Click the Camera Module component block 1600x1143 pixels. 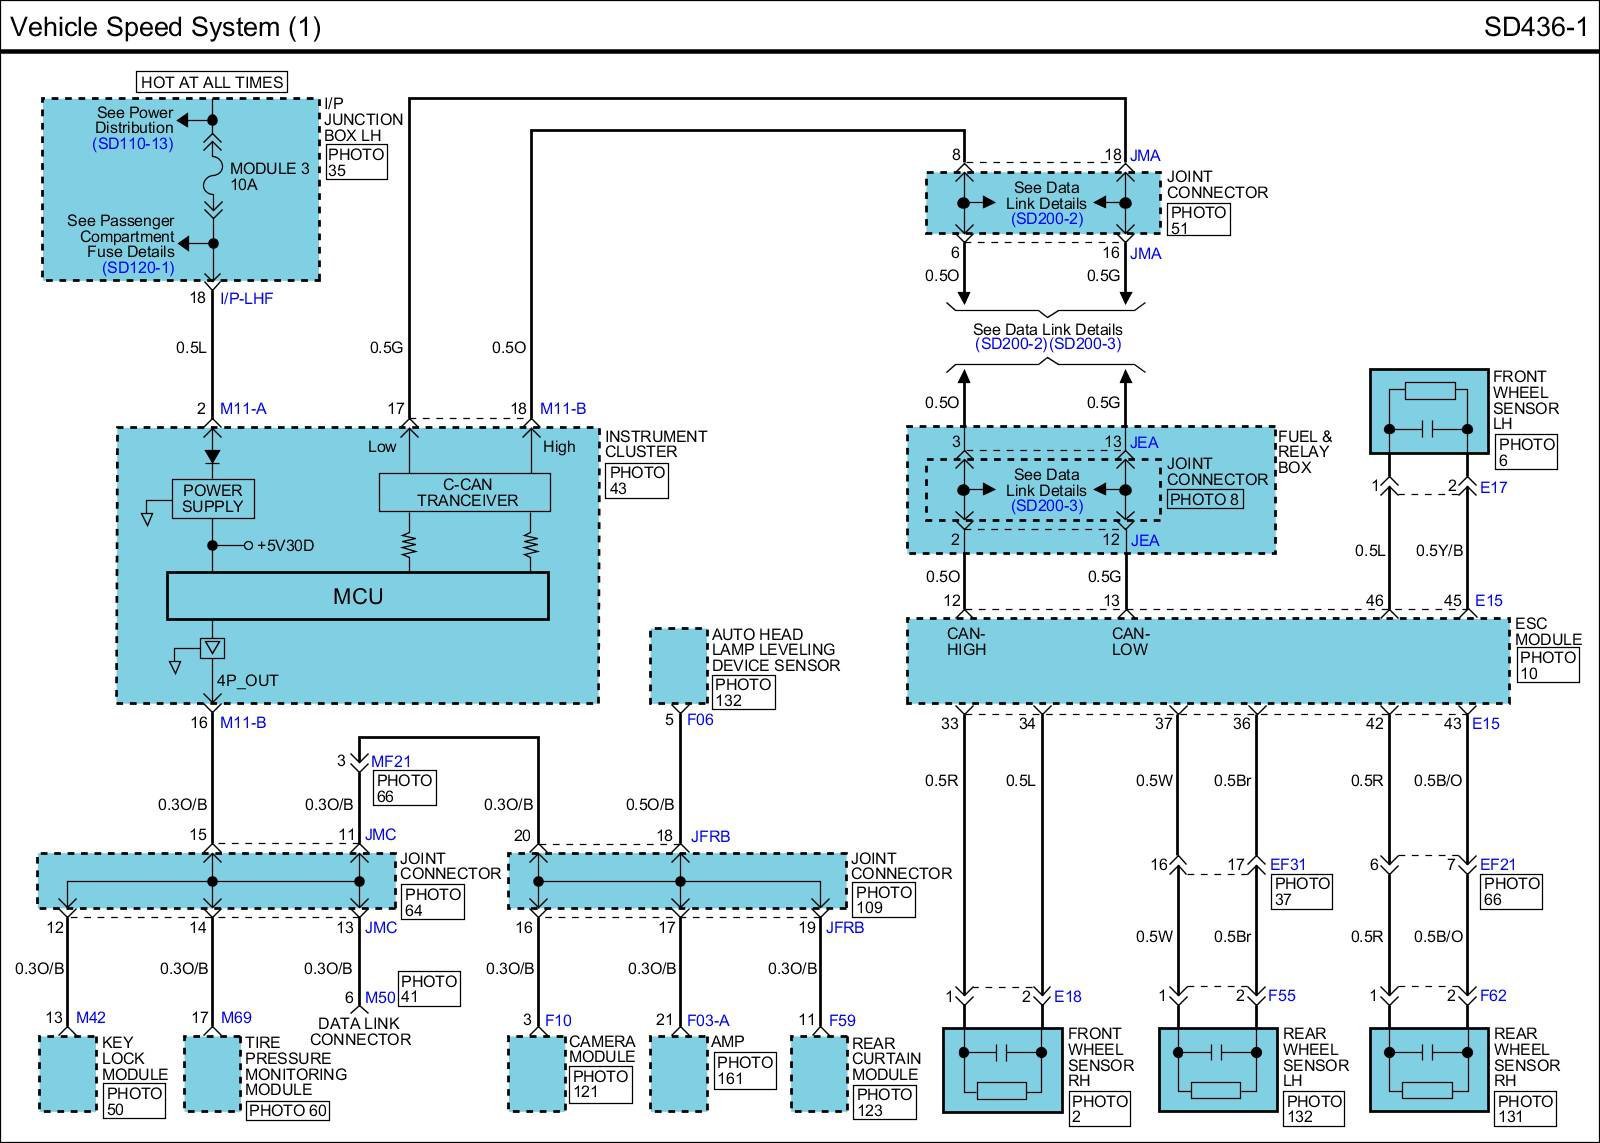(x=537, y=1073)
